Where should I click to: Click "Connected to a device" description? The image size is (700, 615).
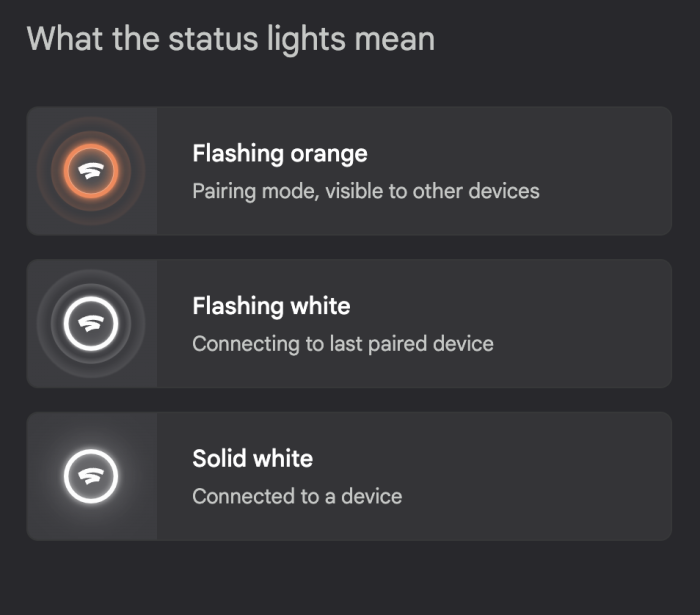click(x=297, y=497)
